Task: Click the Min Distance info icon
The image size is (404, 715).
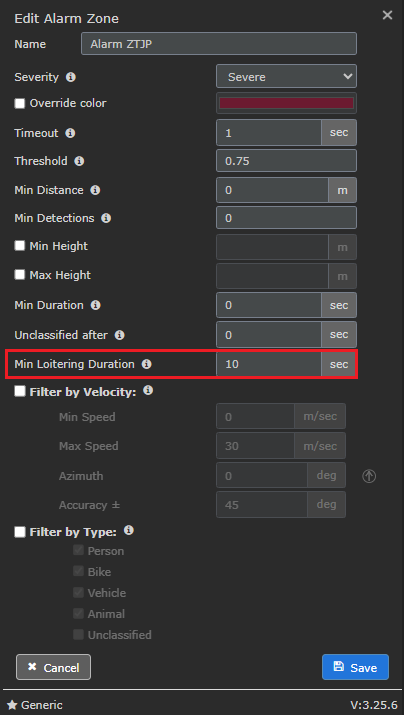Action: click(x=95, y=190)
